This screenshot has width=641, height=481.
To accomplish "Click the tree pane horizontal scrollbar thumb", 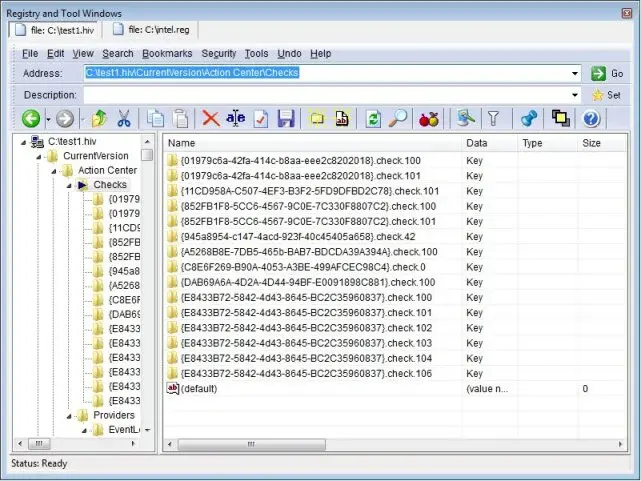I will pyautogui.click(x=39, y=443).
